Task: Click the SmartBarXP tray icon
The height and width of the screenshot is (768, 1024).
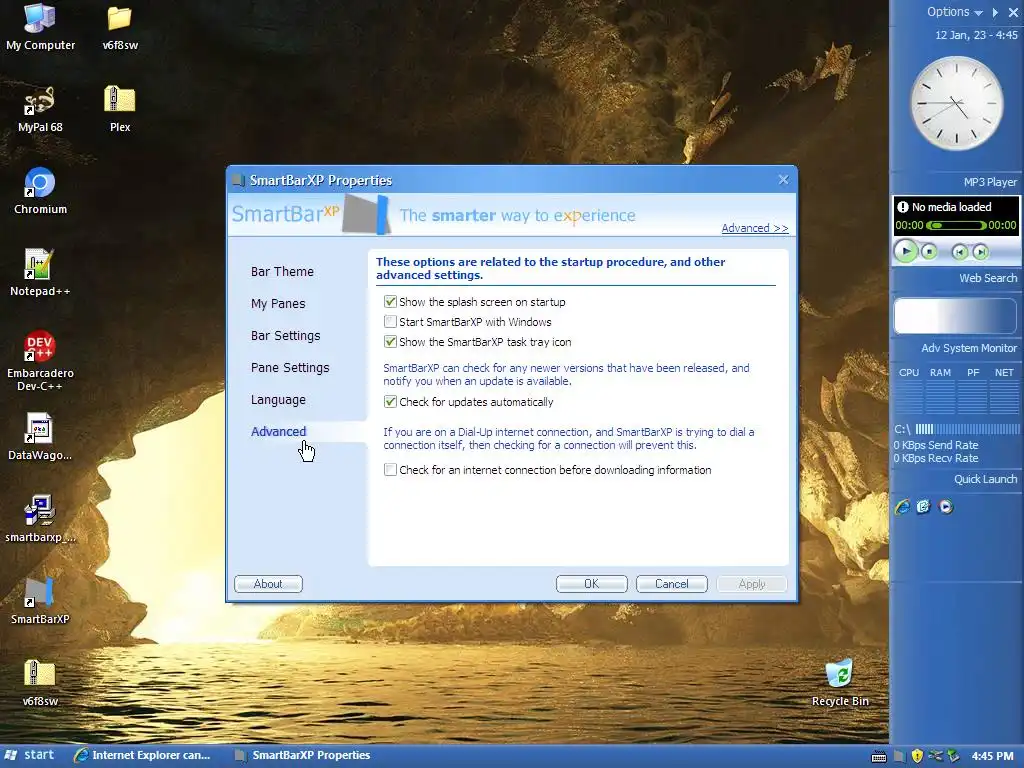Action: click(899, 756)
